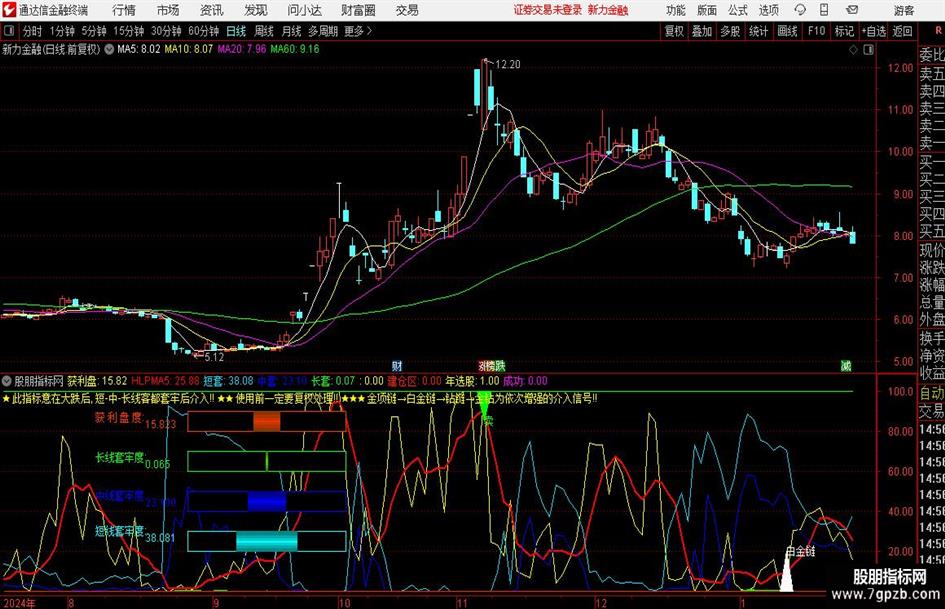Open the 功能 menu
This screenshot has height=609, width=945.
[676, 10]
